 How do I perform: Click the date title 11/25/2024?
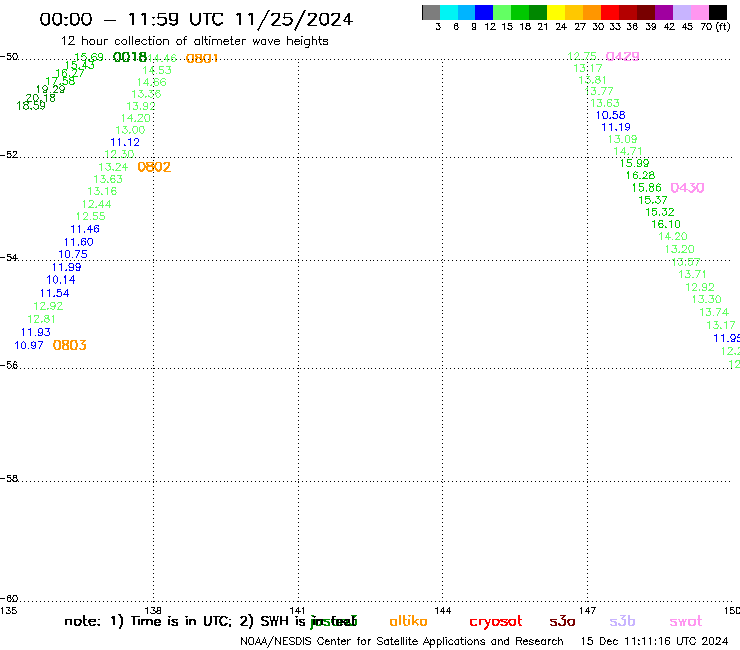click(x=294, y=19)
